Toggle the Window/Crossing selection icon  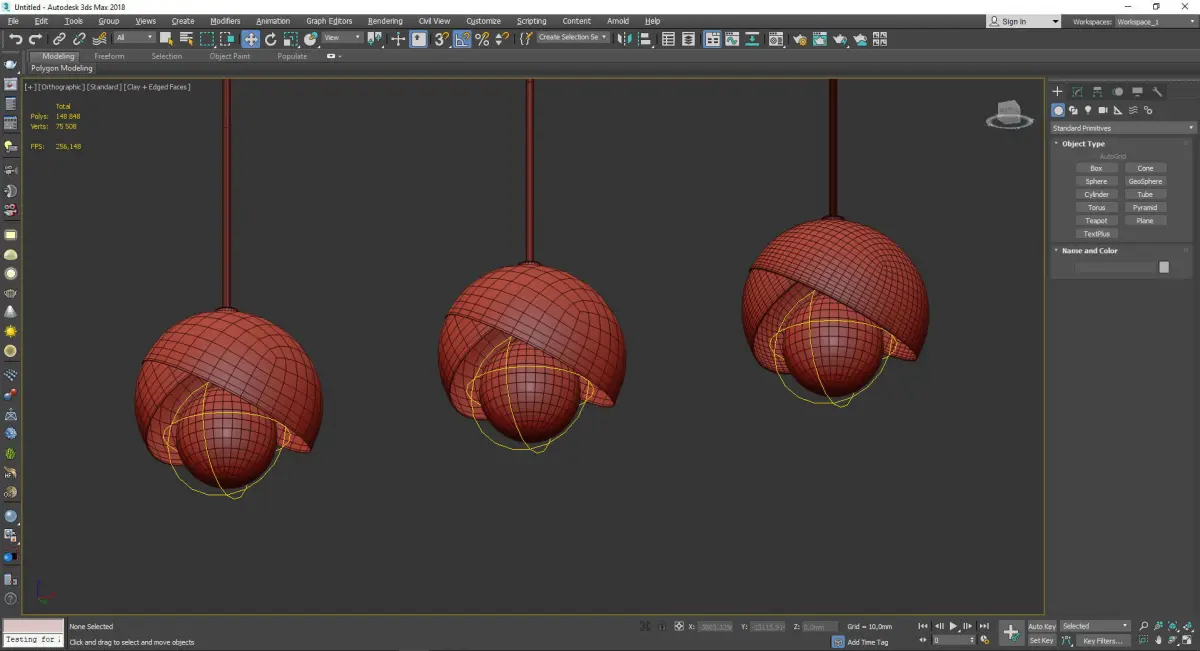point(228,39)
